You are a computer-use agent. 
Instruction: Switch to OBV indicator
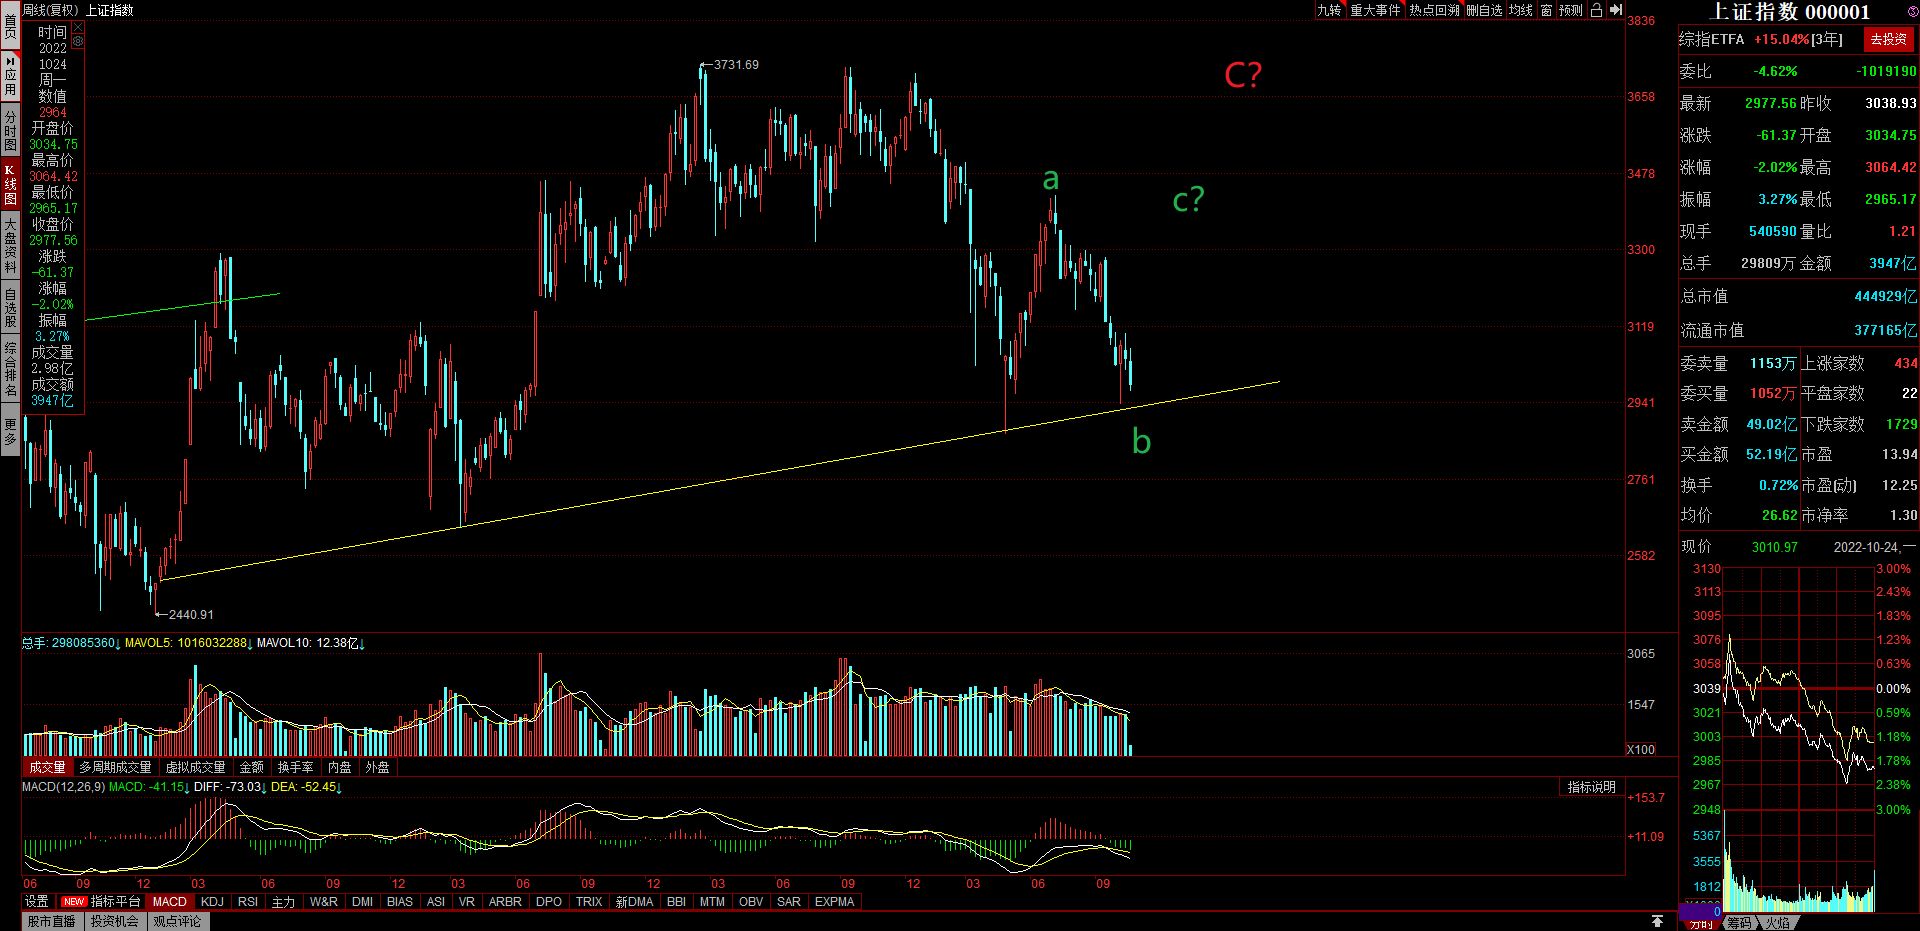[x=751, y=901]
